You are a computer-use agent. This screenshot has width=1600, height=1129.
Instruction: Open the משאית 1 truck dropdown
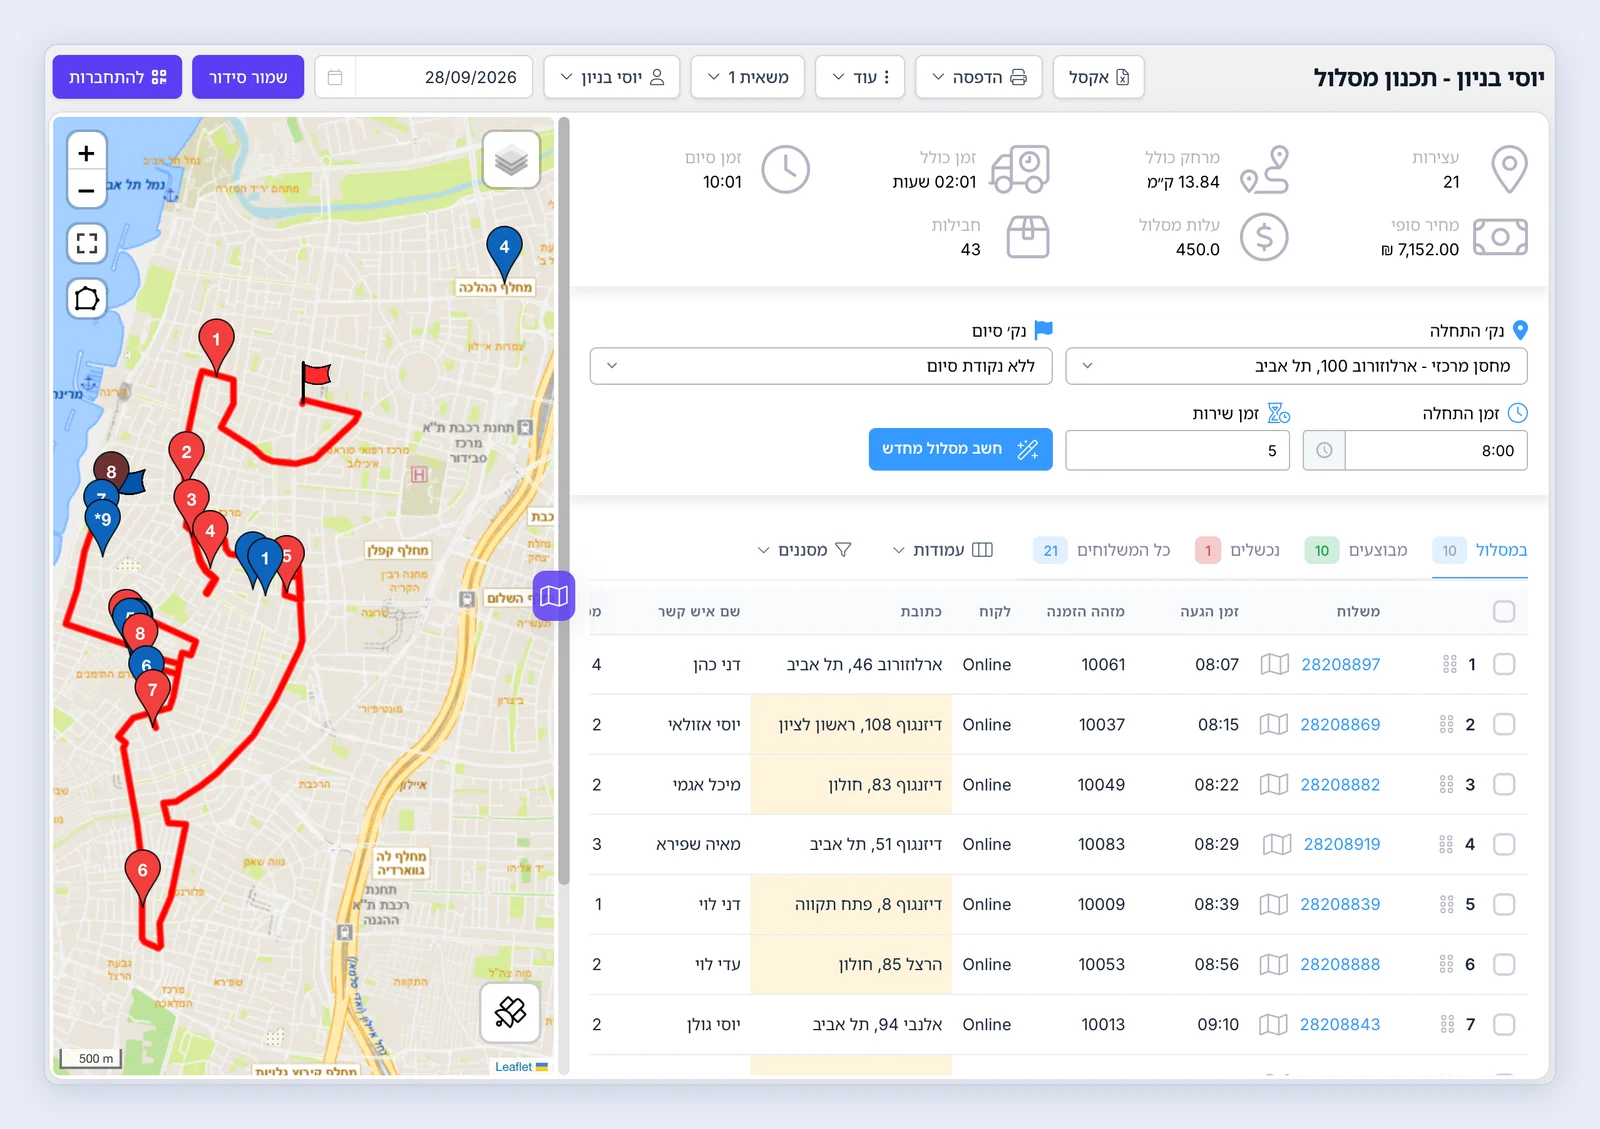click(x=747, y=77)
